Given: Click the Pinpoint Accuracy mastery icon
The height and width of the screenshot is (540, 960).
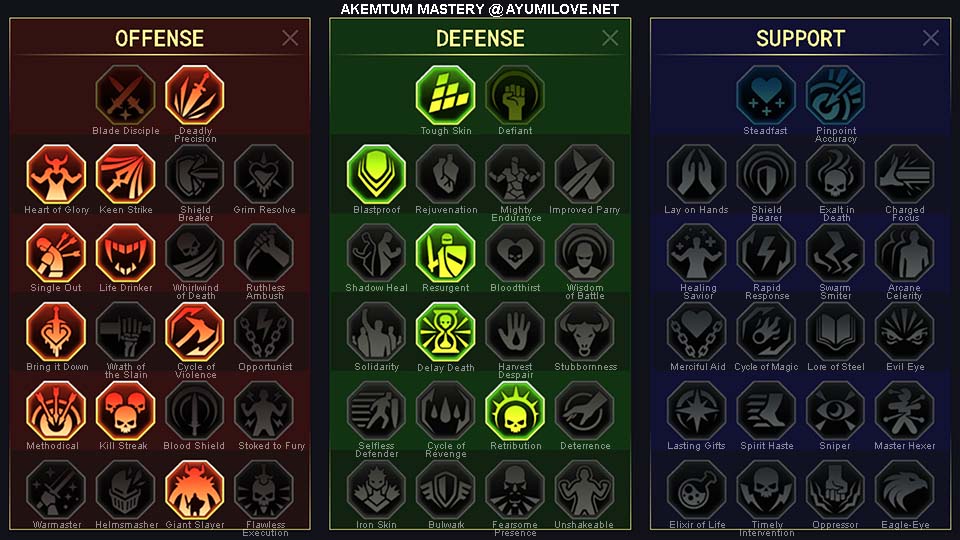Looking at the screenshot, I should point(835,96).
